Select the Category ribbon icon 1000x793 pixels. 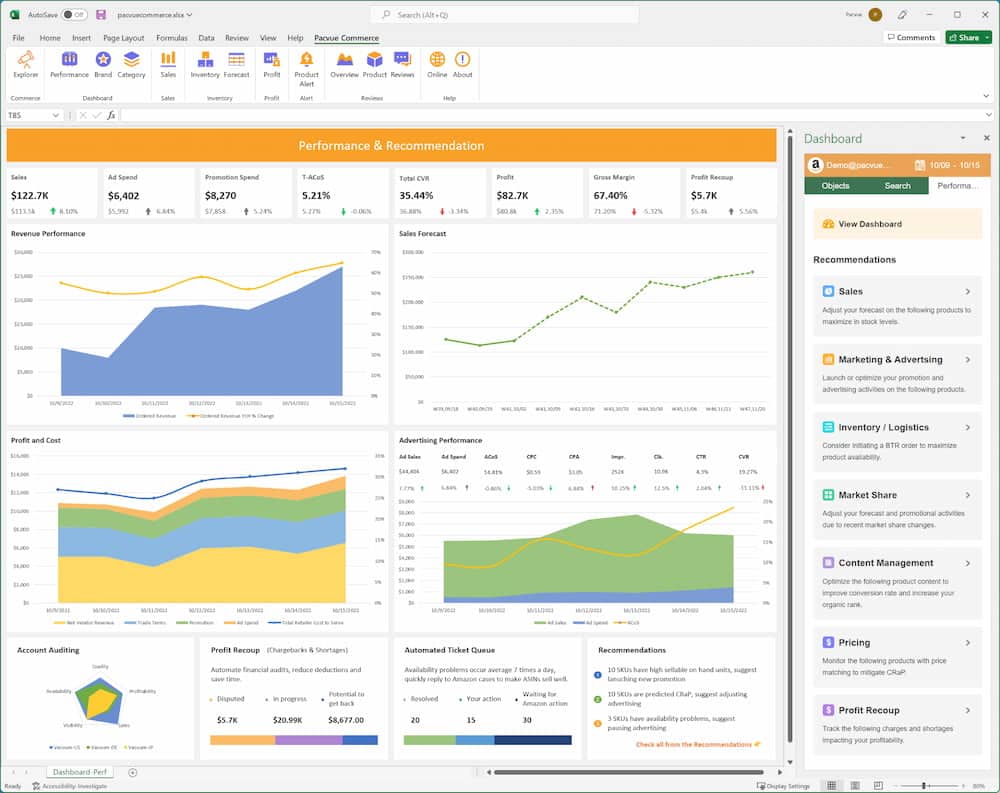click(x=131, y=64)
